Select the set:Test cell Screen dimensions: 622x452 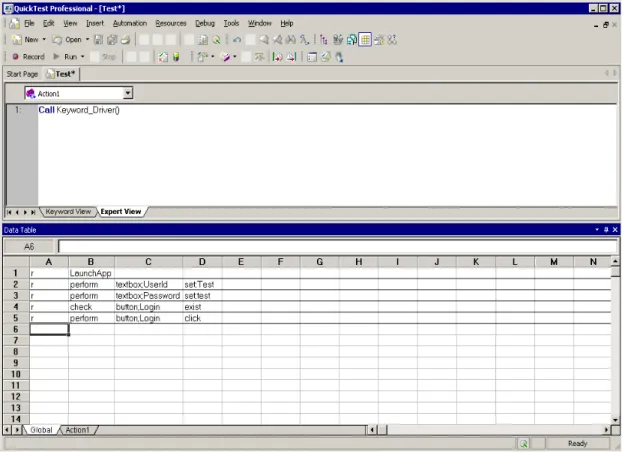tap(202, 285)
